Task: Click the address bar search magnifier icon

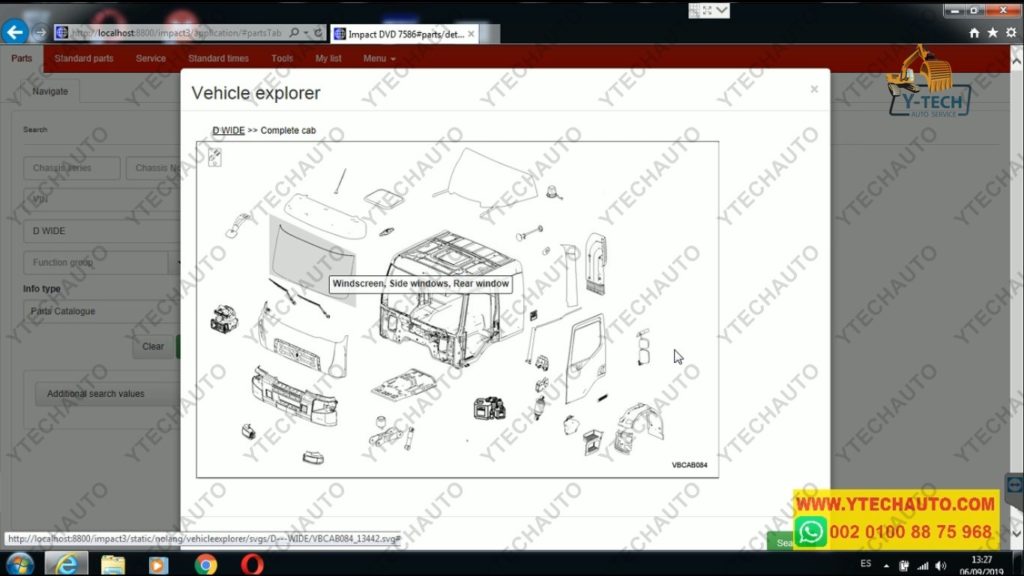Action: point(294,33)
